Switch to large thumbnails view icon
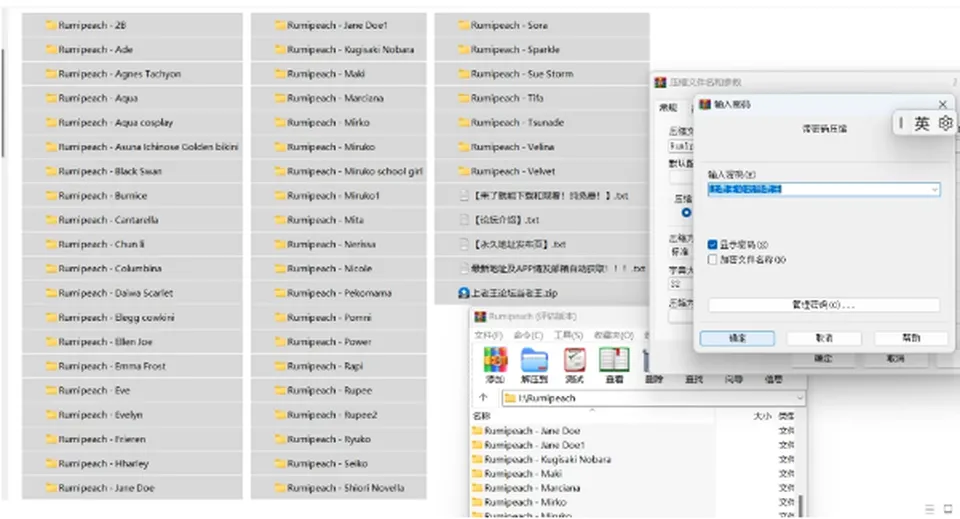960x519 pixels. (948, 509)
